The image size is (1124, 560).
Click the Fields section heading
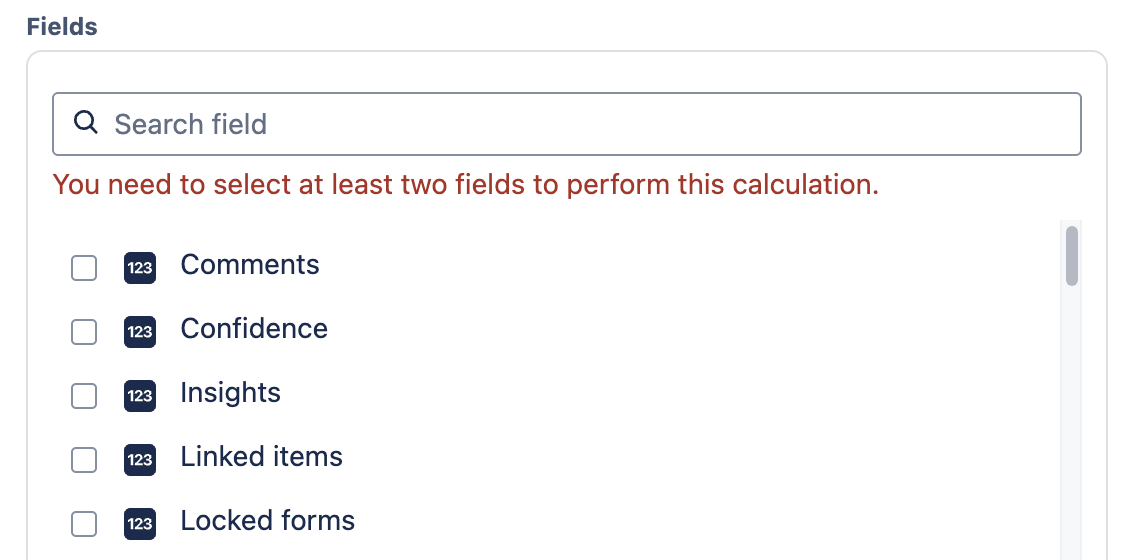[62, 27]
